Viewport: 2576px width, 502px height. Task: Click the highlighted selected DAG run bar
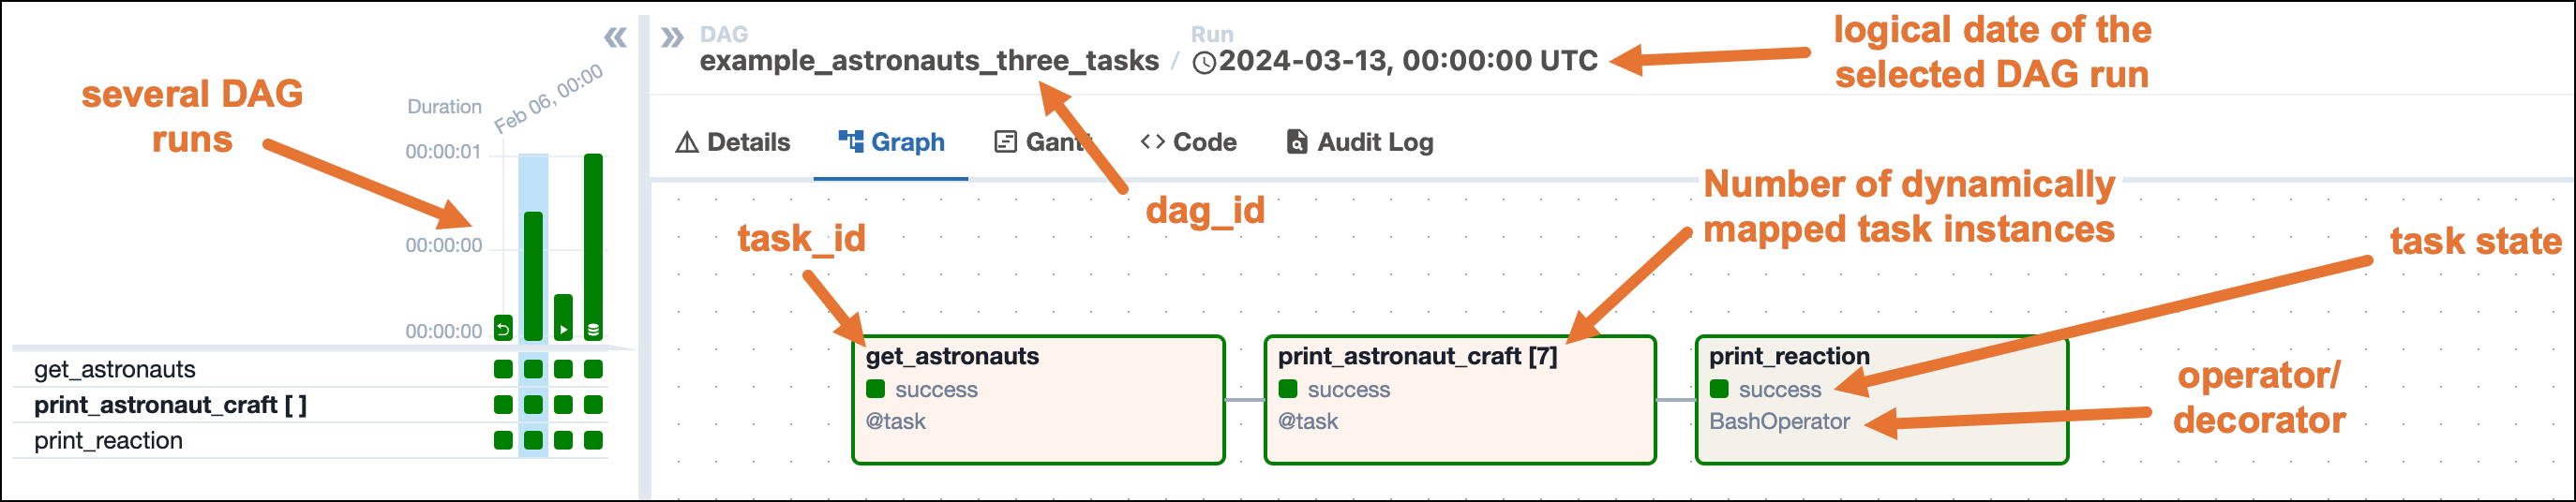point(533,274)
